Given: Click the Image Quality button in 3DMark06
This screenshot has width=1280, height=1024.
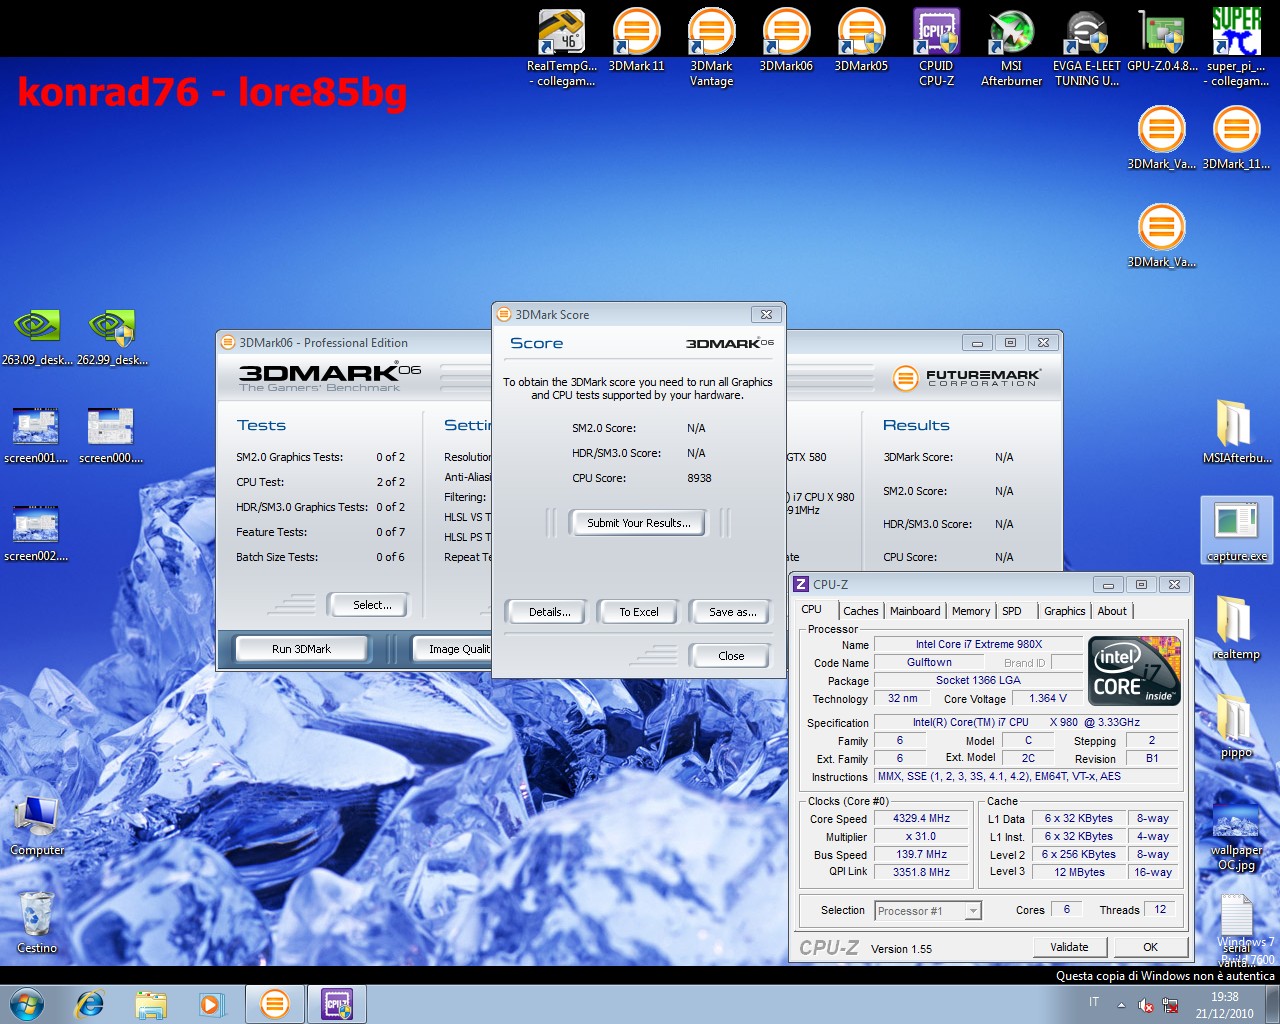Looking at the screenshot, I should [453, 649].
